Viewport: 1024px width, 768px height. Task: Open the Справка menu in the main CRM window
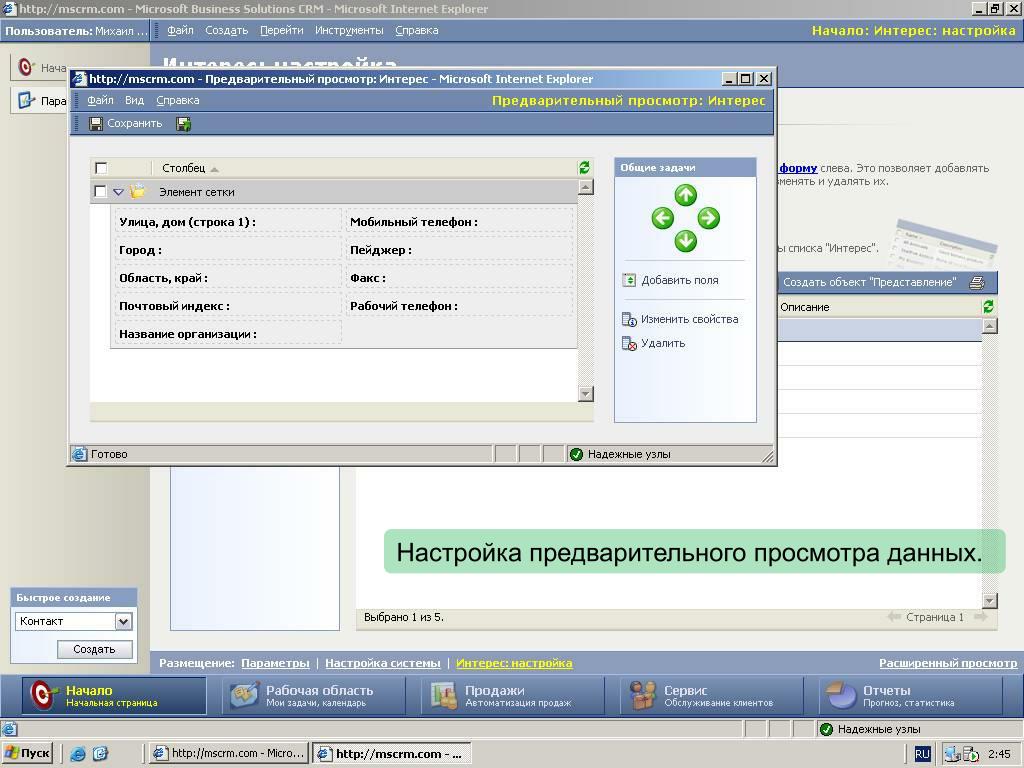click(417, 30)
